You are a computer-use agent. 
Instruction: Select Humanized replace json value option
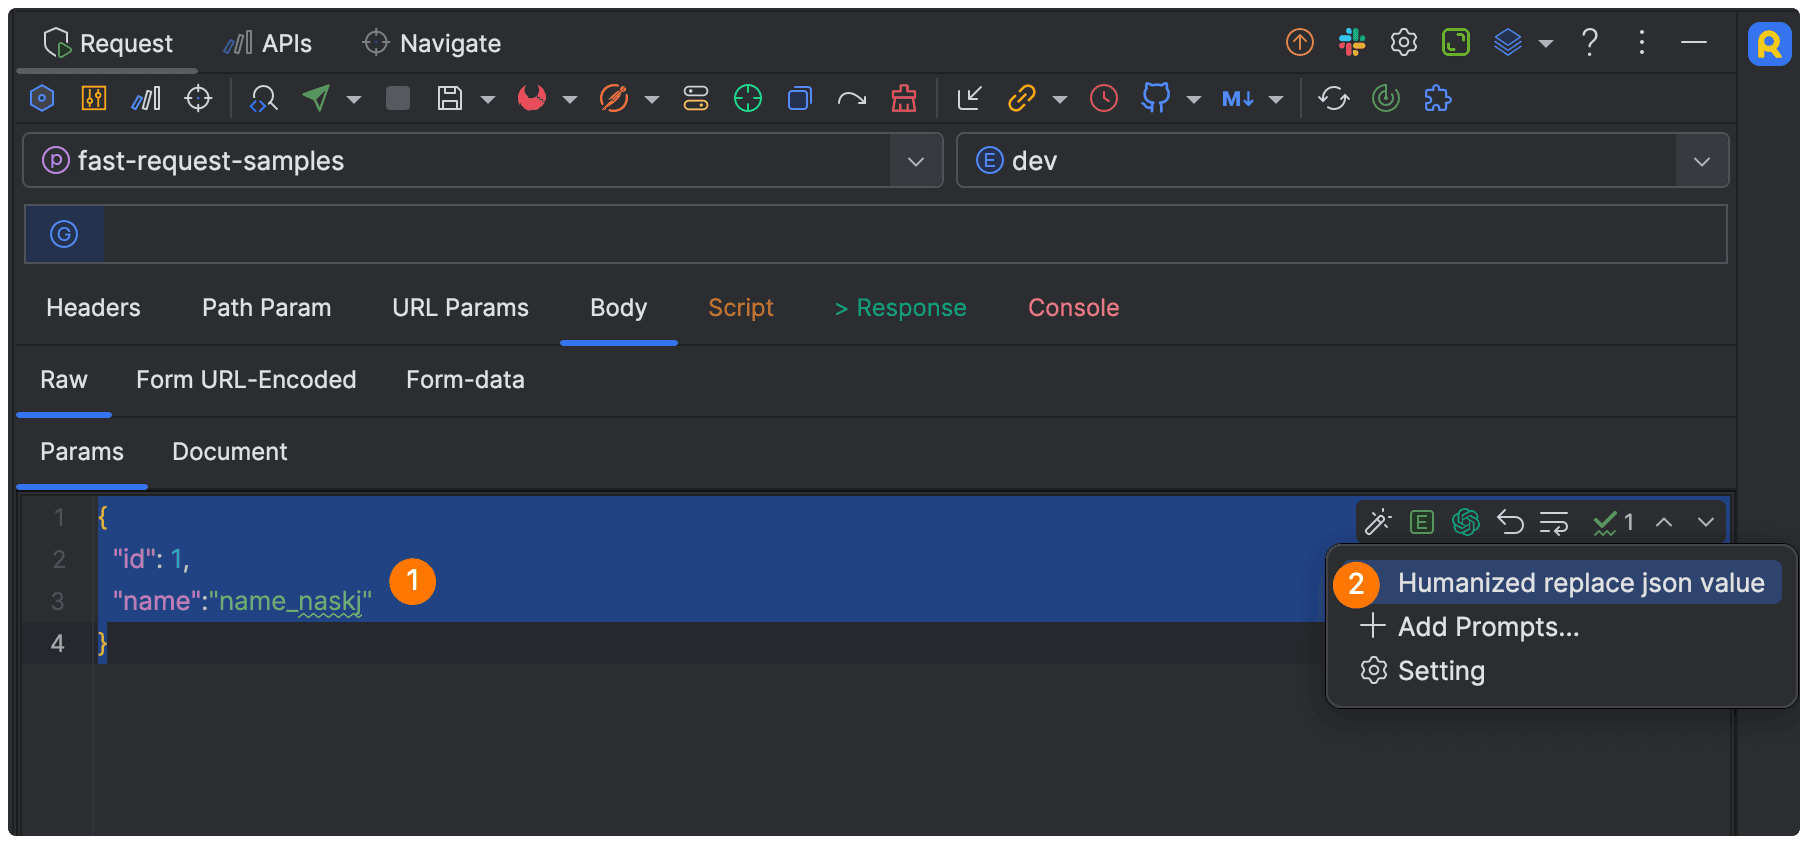[x=1580, y=583]
